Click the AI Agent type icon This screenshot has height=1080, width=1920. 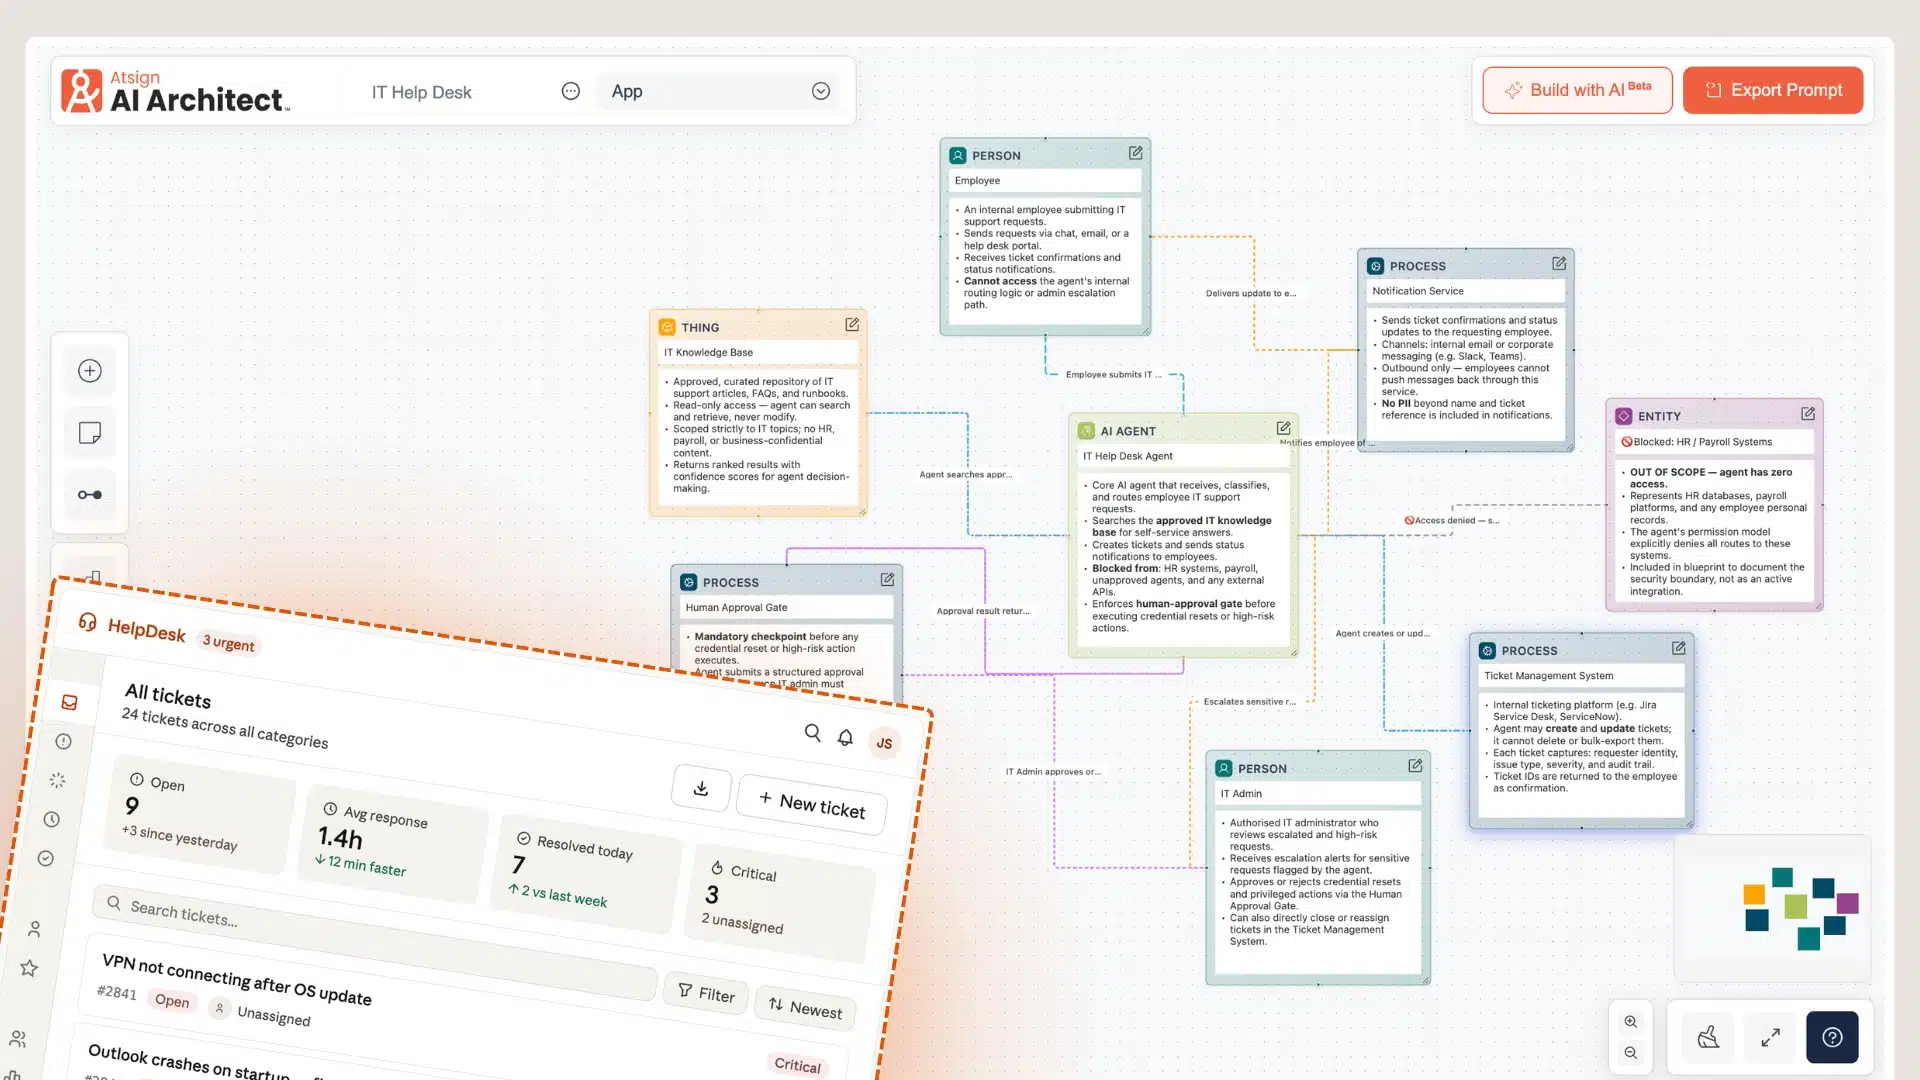[x=1086, y=431]
